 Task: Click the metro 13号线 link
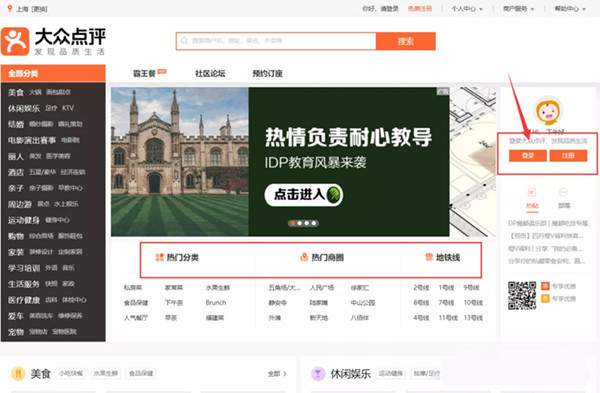473,318
